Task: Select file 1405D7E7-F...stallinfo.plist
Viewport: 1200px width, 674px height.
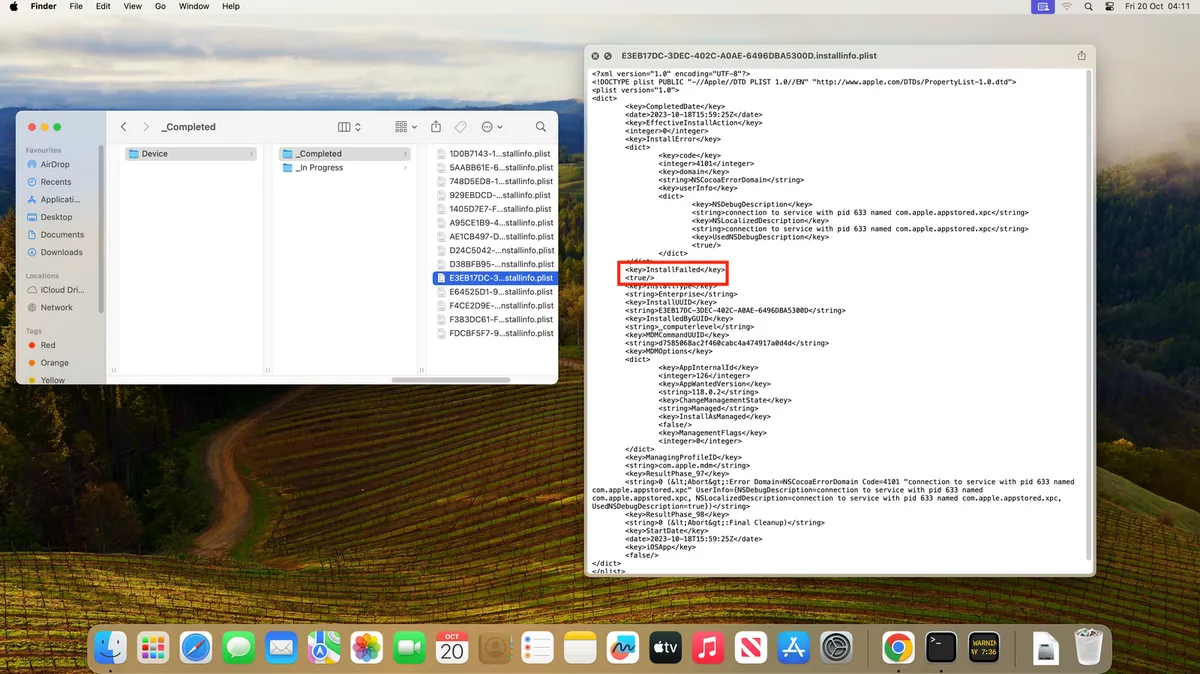Action: click(x=494, y=209)
